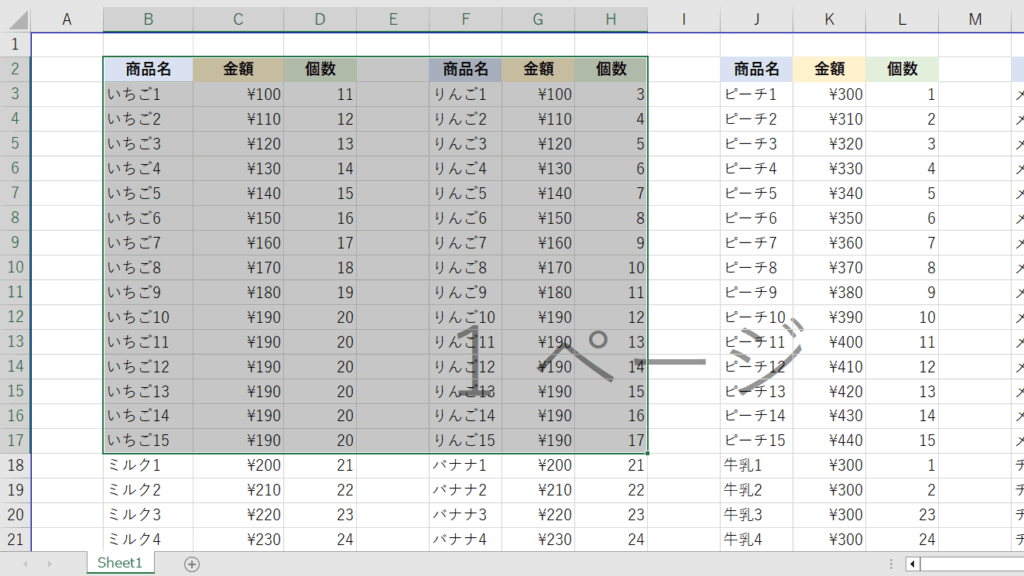1024x576 pixels.
Task: Select column B header
Action: click(x=148, y=20)
